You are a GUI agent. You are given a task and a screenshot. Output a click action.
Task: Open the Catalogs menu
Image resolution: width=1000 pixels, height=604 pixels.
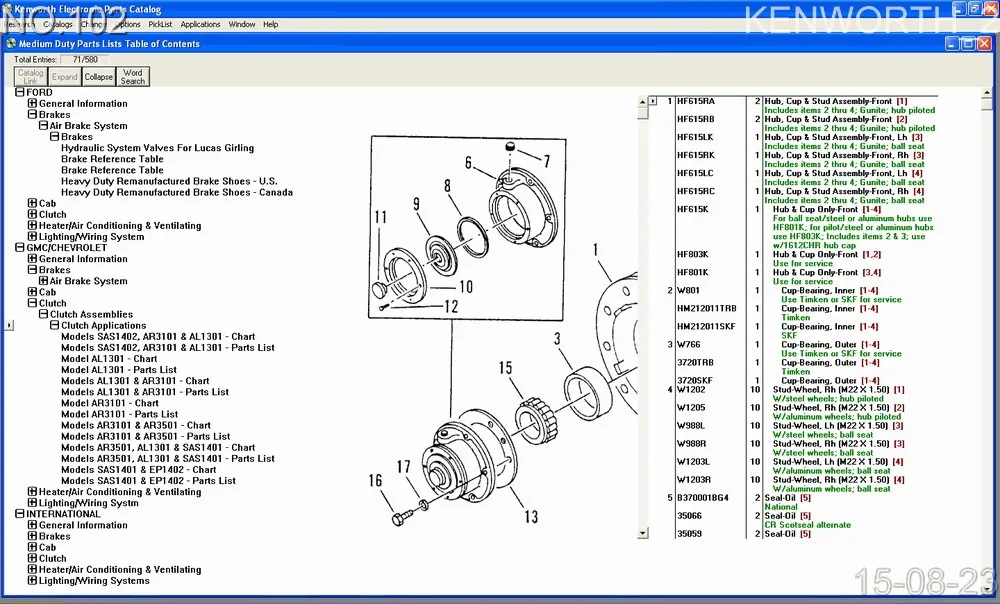[x=58, y=24]
